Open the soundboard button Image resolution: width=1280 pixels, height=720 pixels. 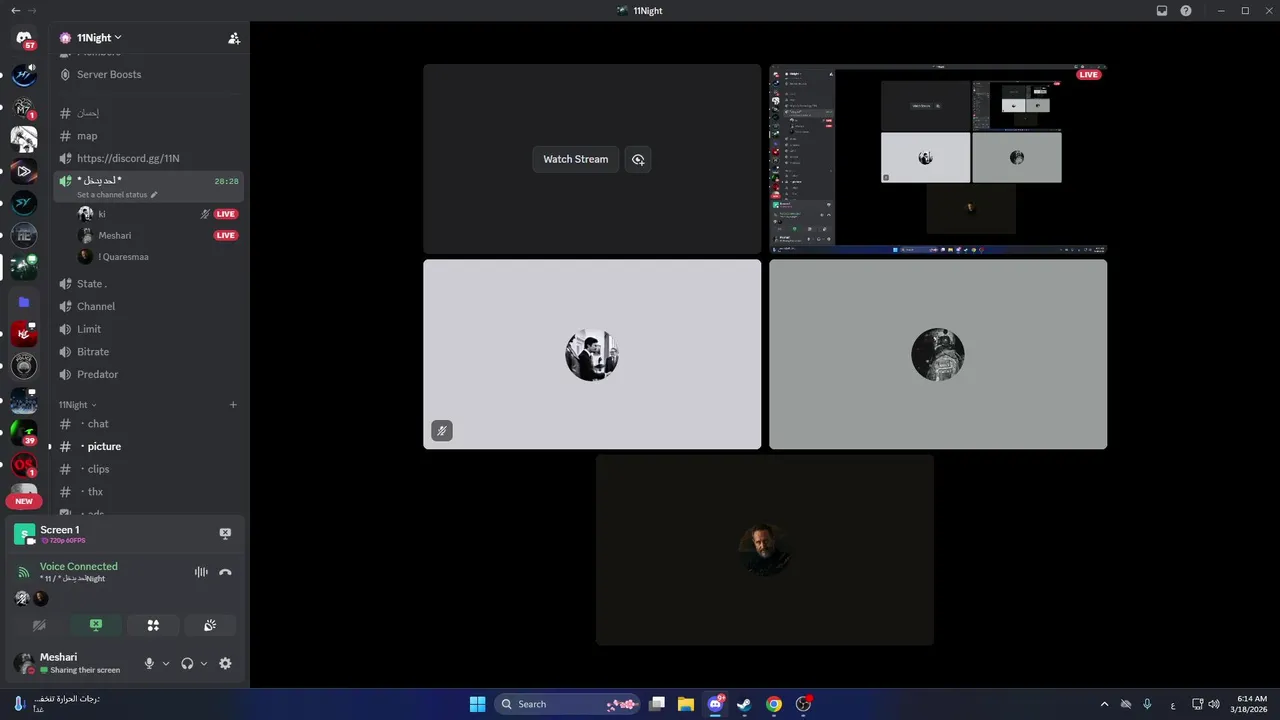[210, 625]
